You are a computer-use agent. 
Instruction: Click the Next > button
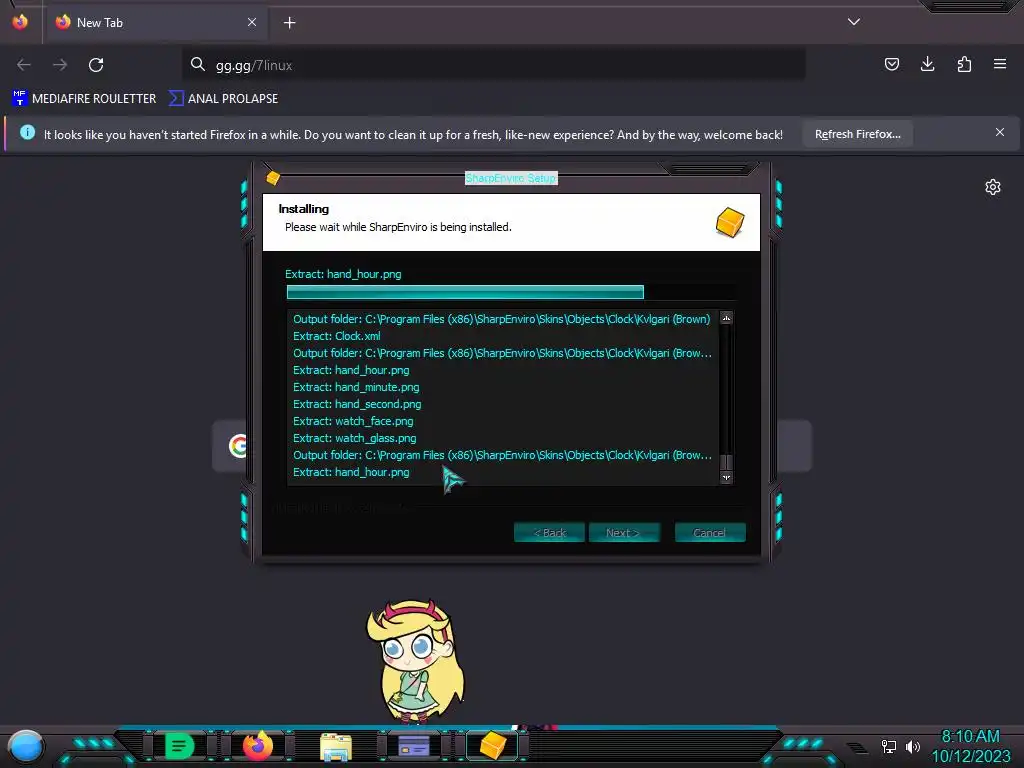pos(624,533)
